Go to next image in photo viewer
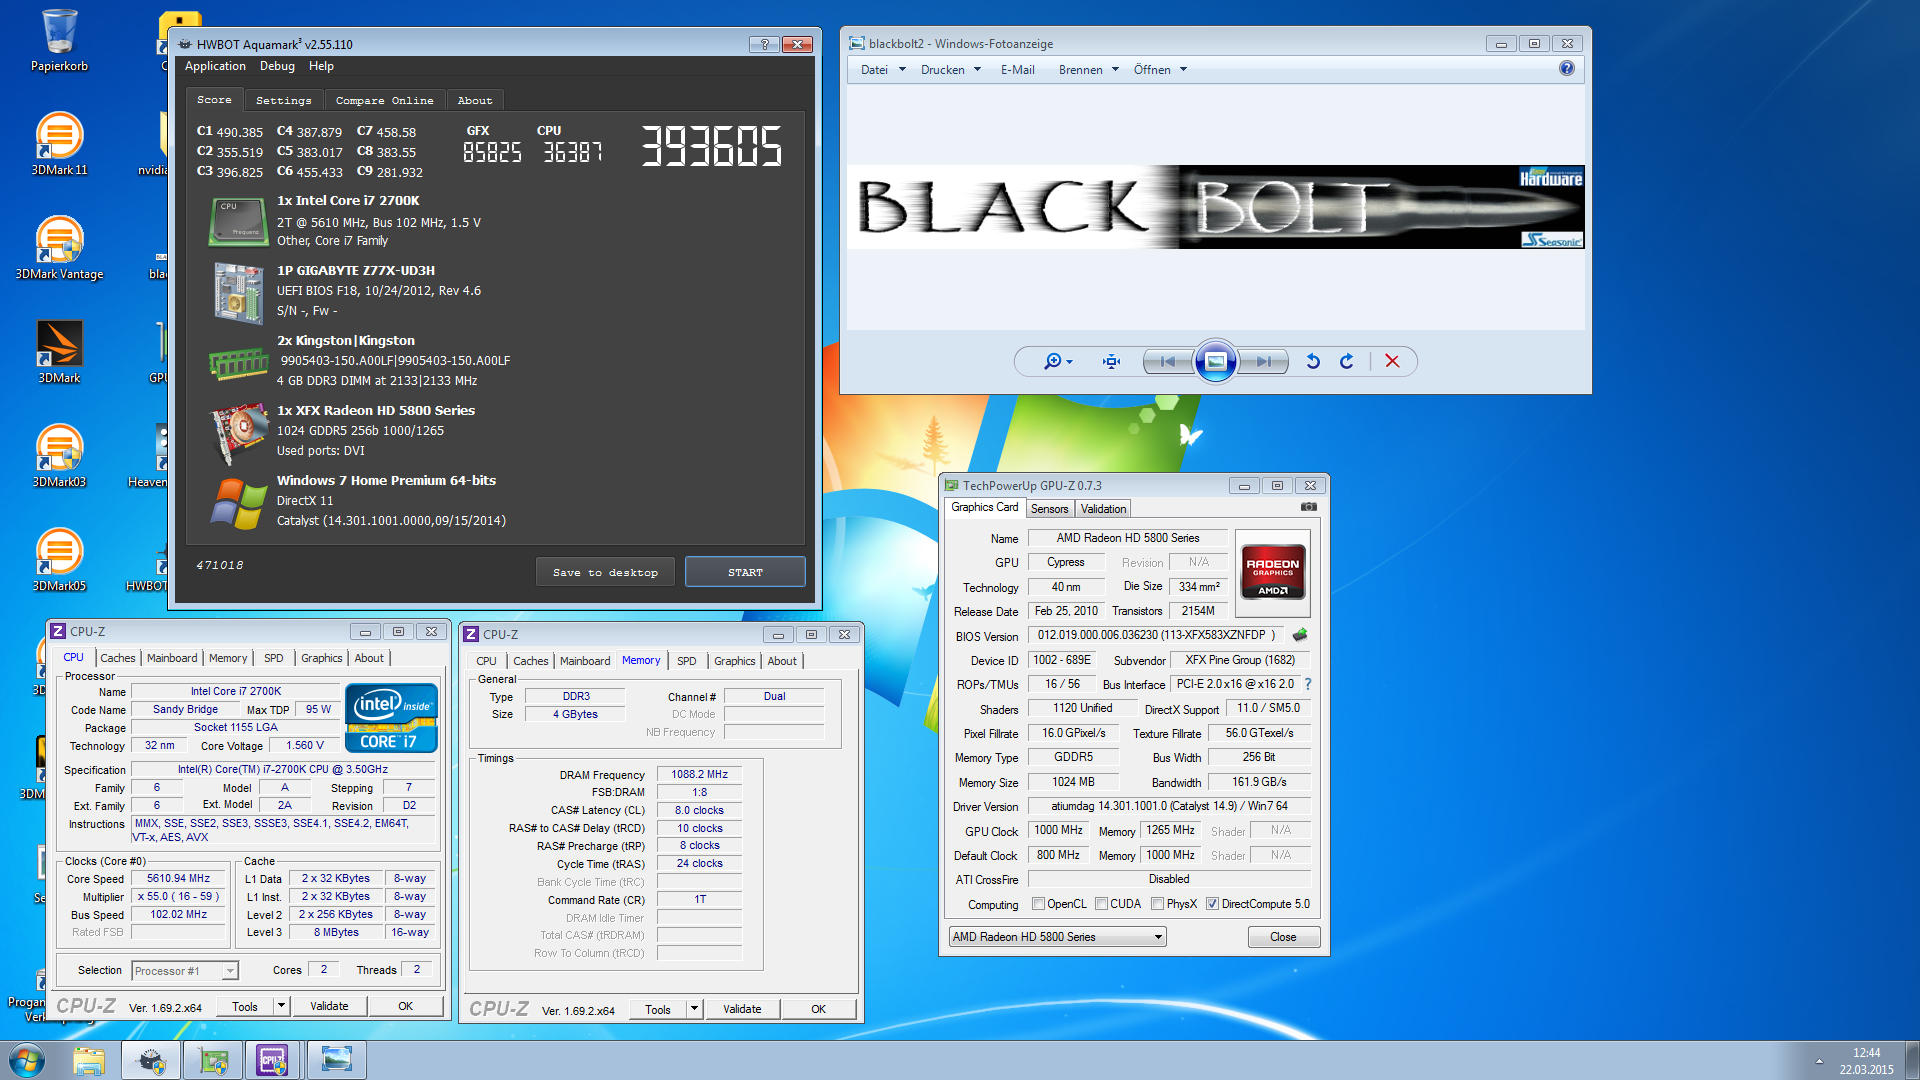 (1264, 361)
